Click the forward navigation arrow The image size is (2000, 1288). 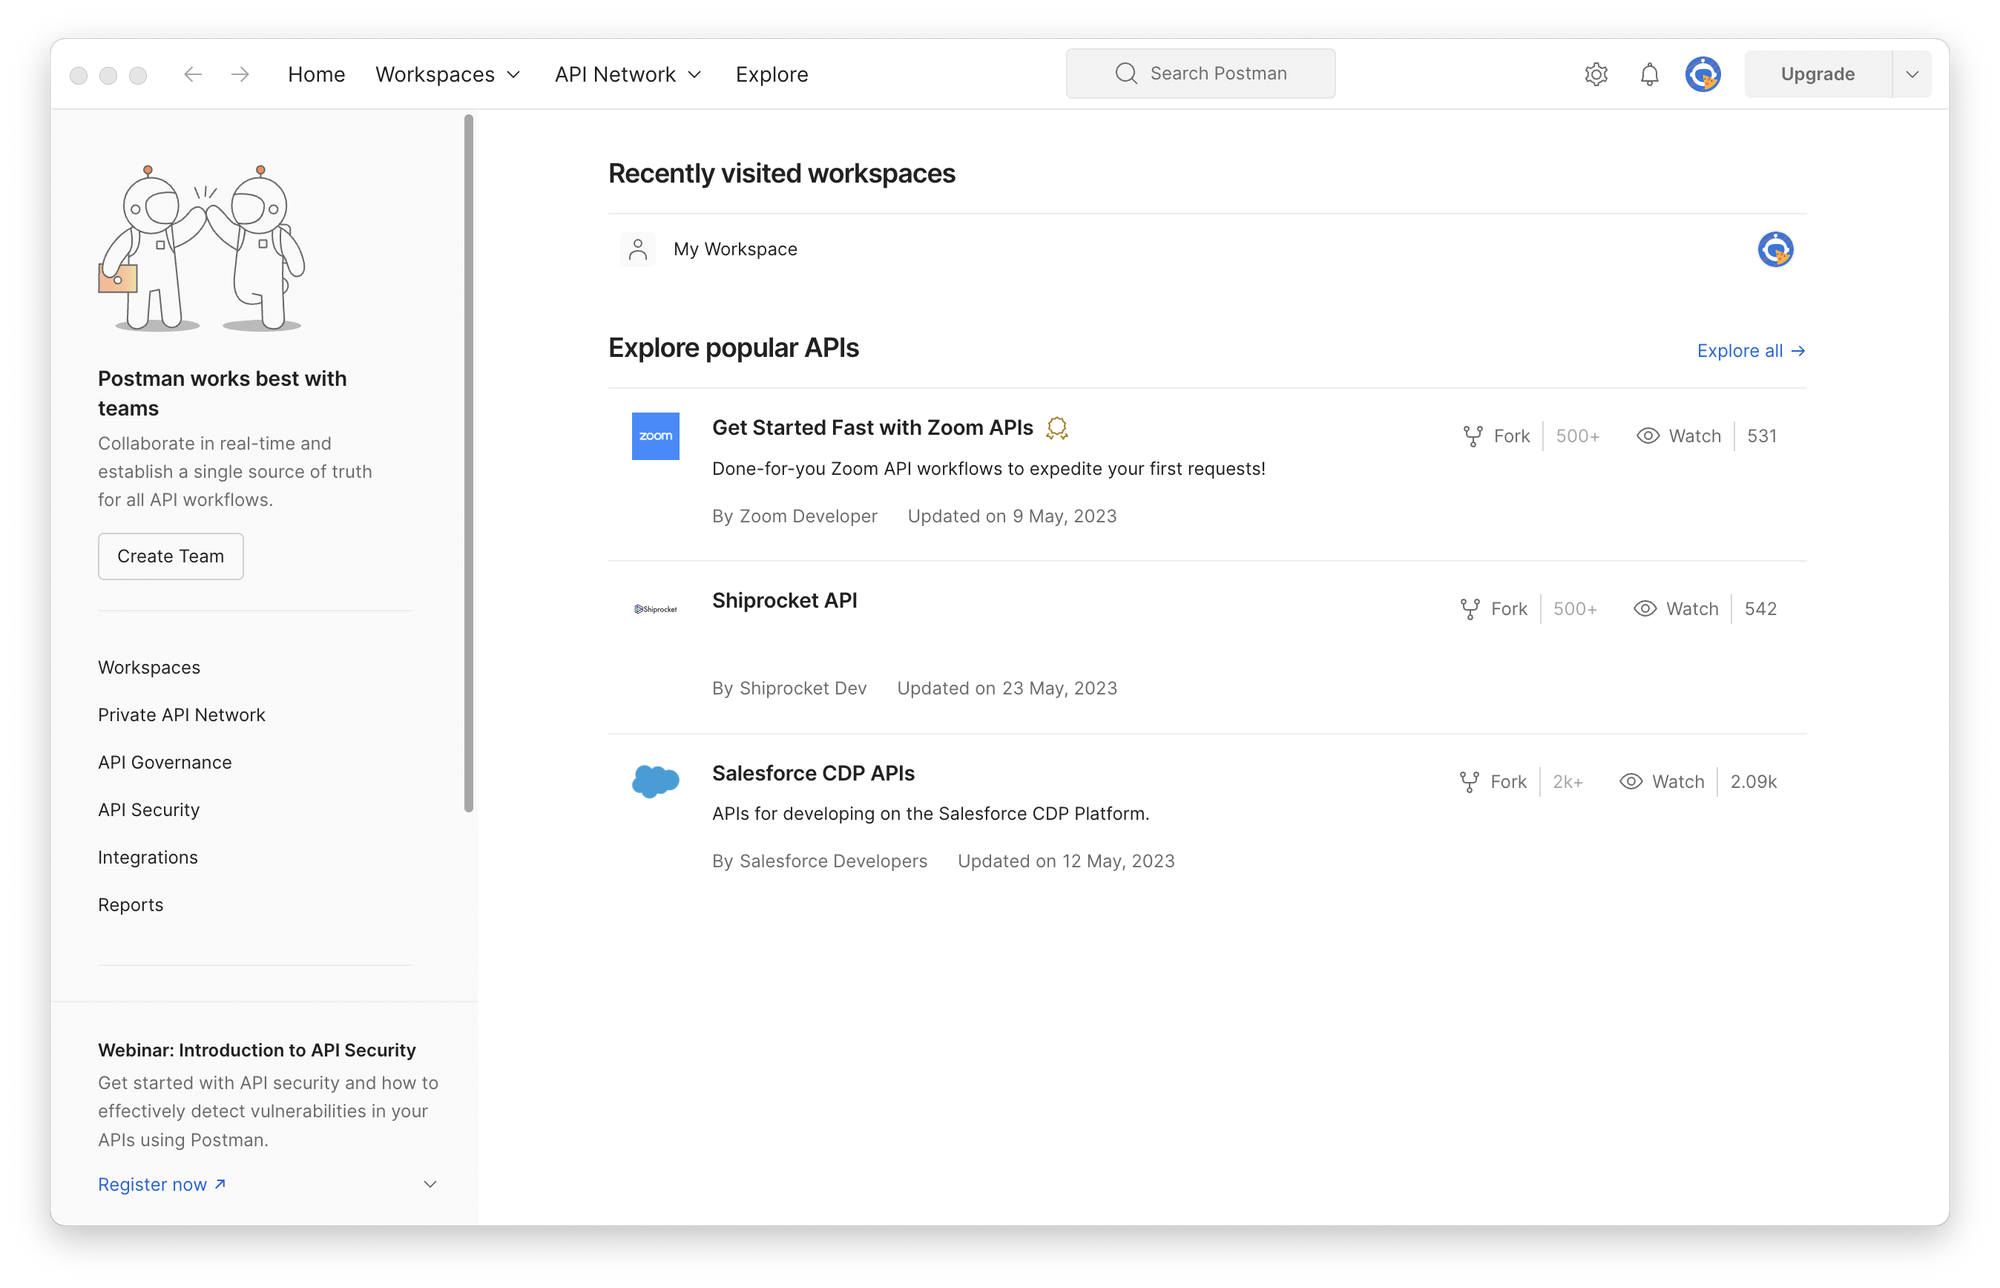point(240,74)
